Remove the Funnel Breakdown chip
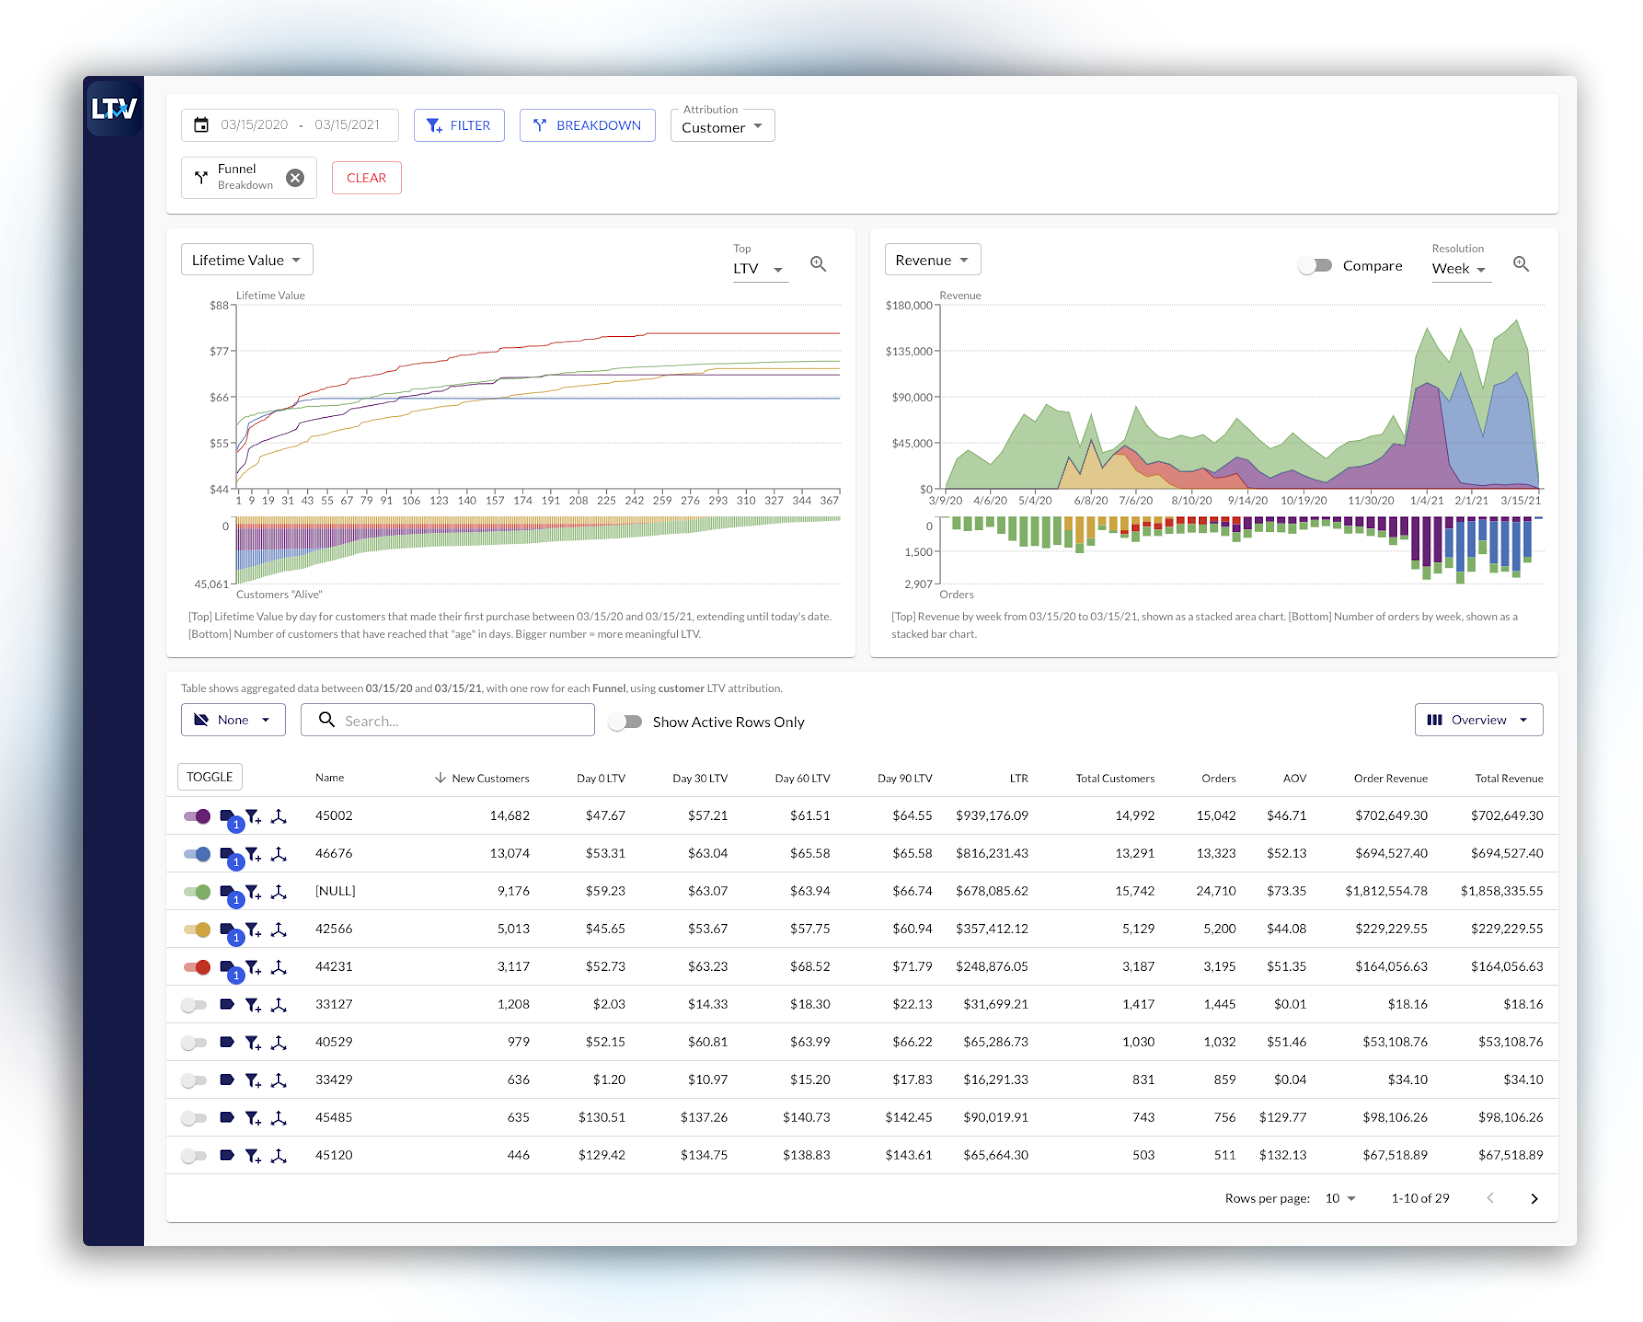Viewport: 1643px width, 1322px height. point(295,178)
